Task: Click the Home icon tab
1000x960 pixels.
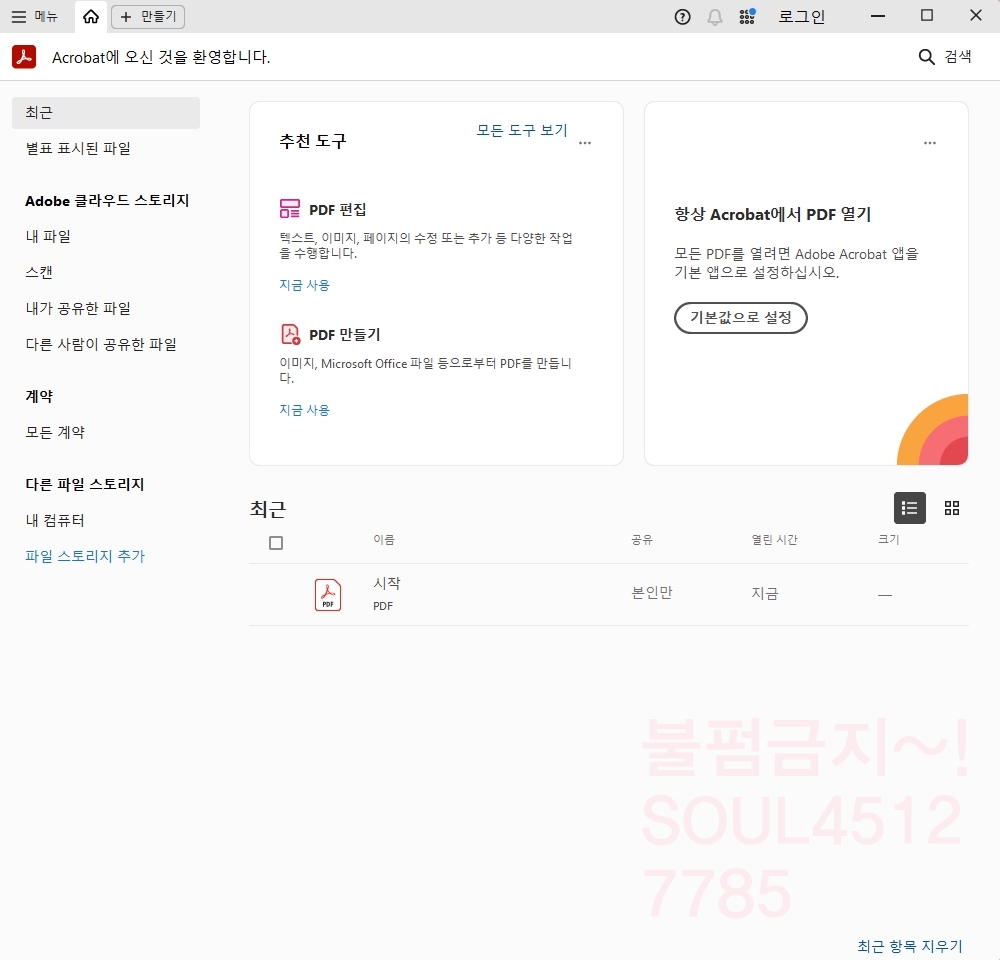Action: (91, 16)
